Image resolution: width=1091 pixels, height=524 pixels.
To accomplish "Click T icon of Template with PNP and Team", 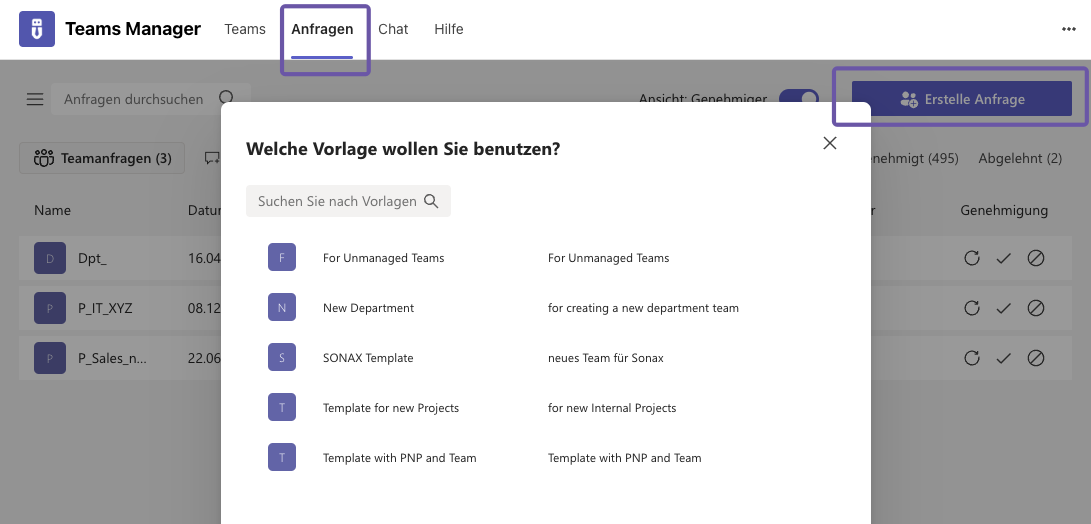I will point(282,458).
